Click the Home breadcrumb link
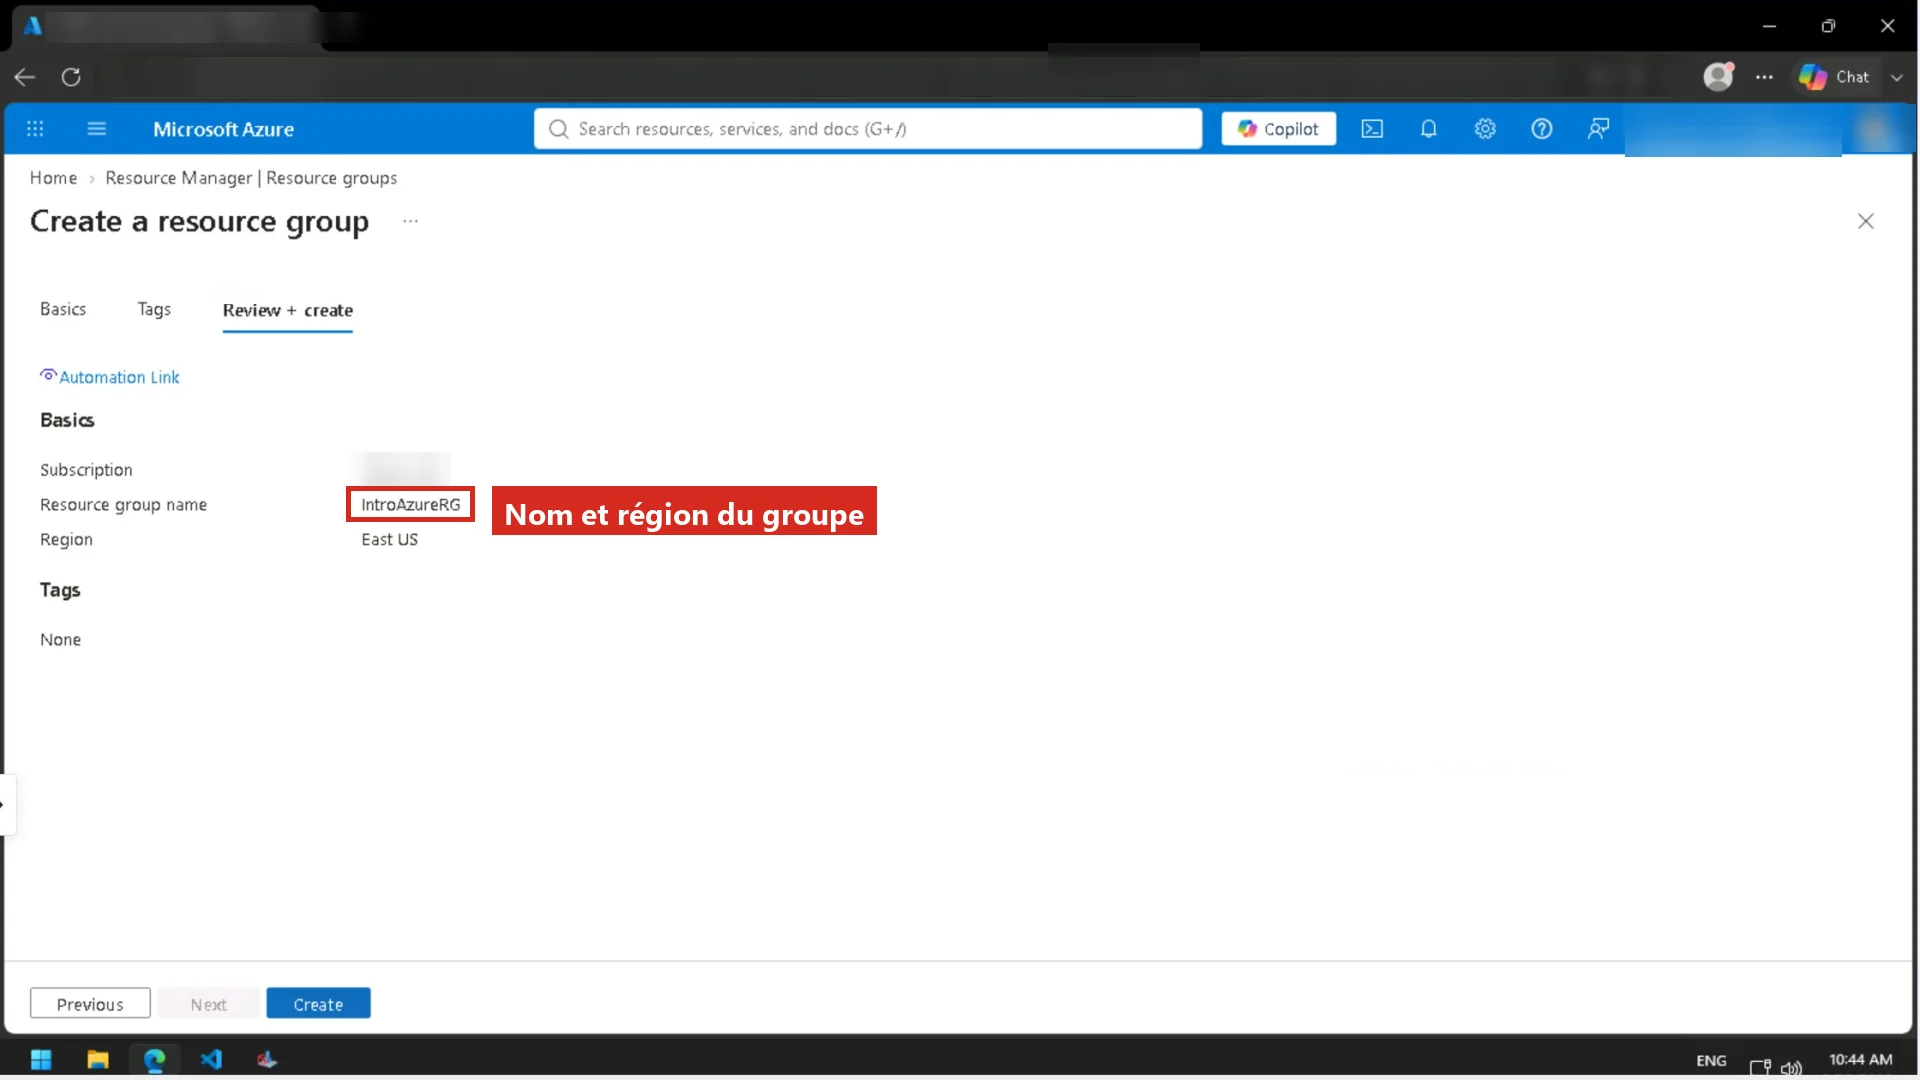The width and height of the screenshot is (1920, 1080). coord(53,178)
